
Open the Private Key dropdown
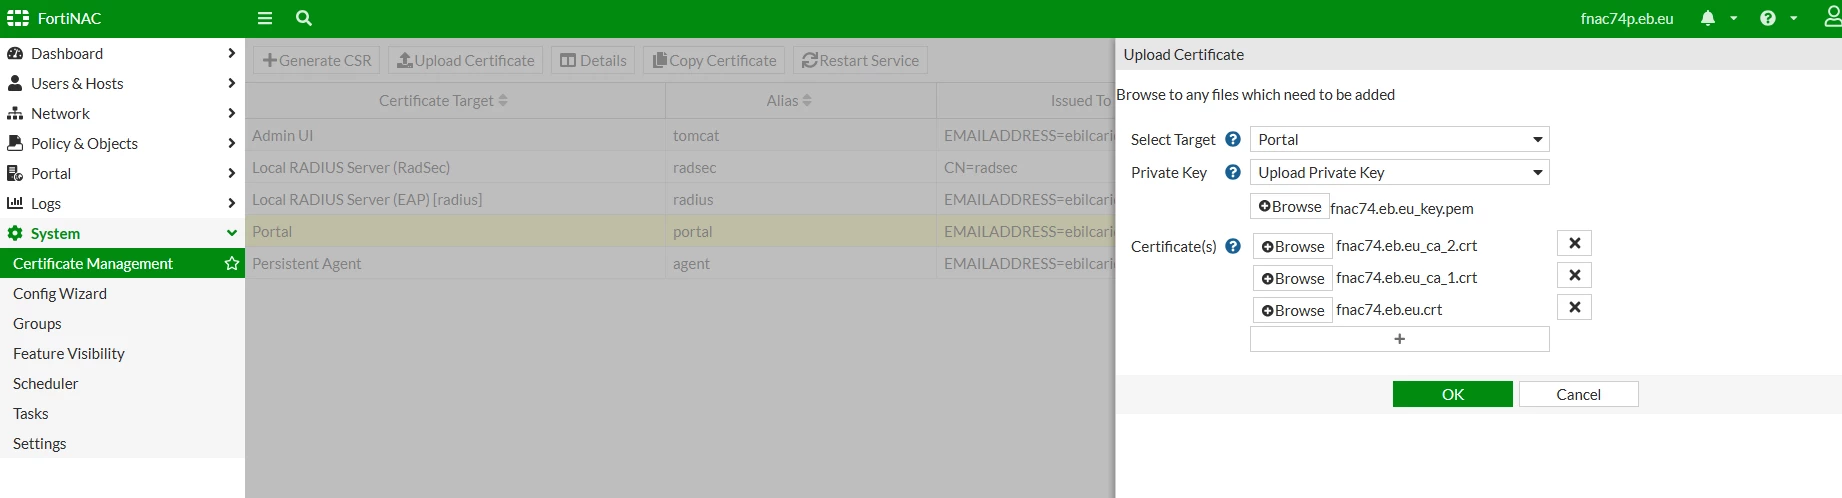pos(1399,173)
